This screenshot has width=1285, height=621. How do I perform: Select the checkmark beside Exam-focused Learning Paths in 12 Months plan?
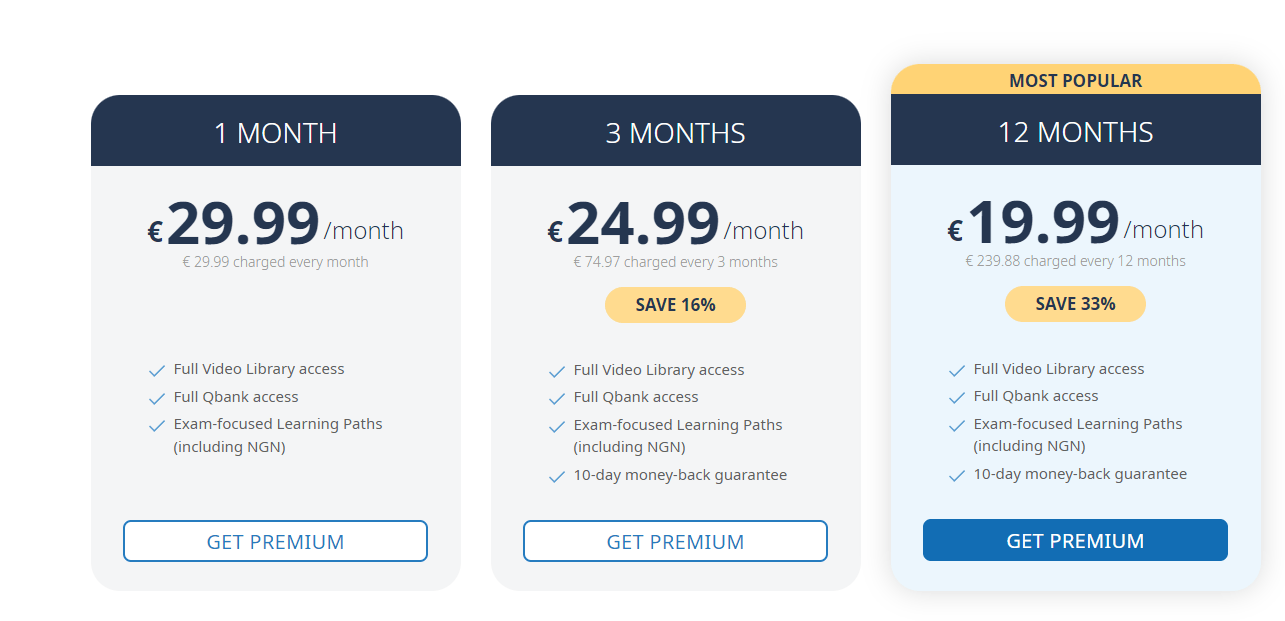tap(956, 424)
